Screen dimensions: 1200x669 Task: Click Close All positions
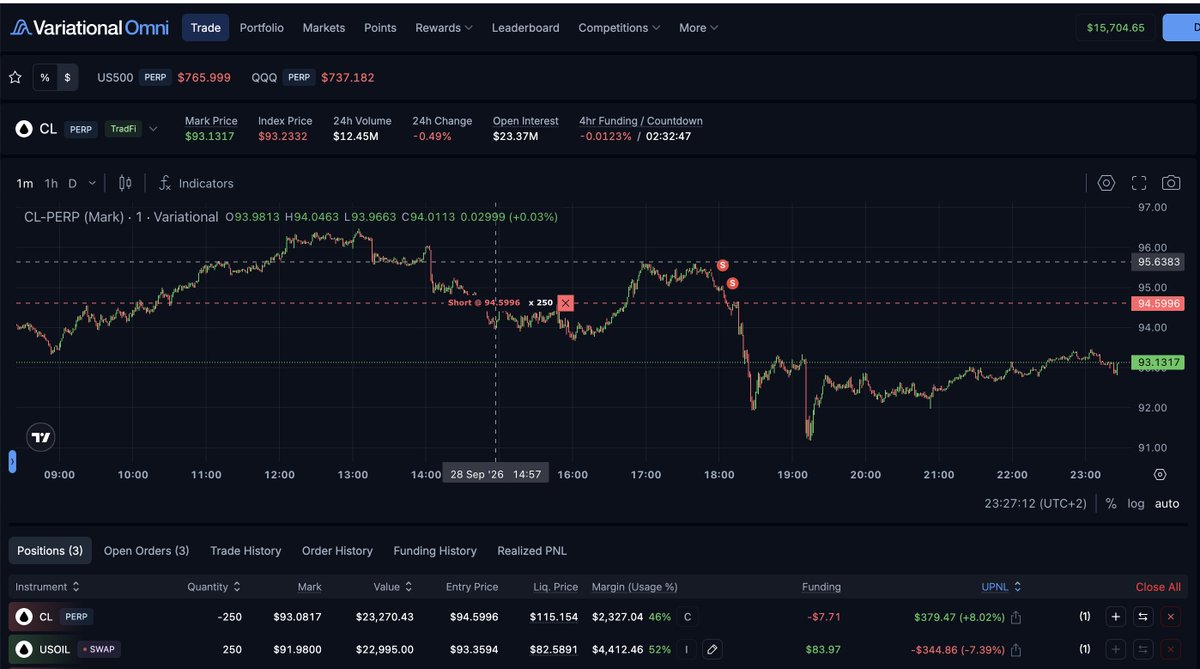click(1158, 587)
